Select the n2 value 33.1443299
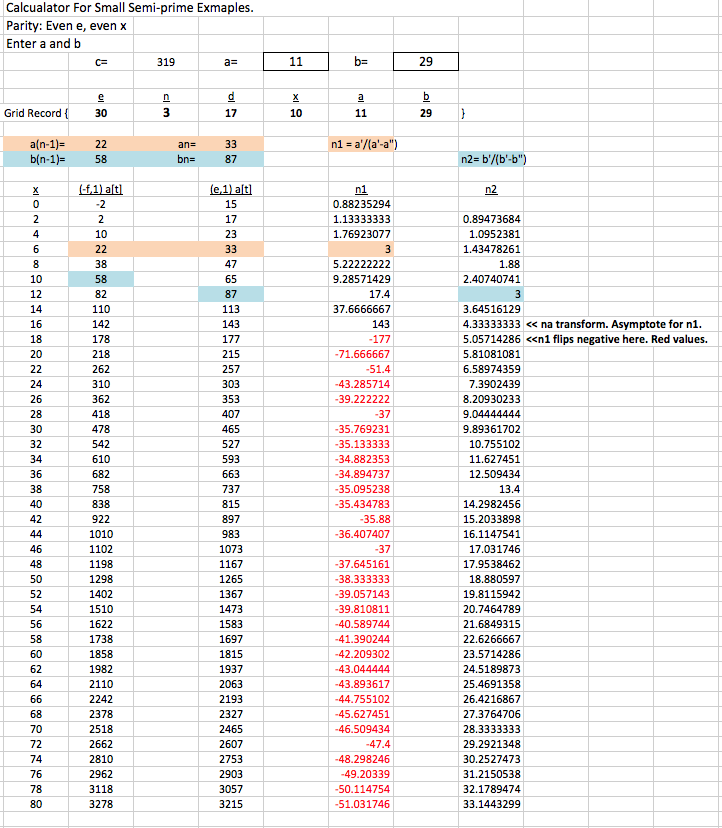722x828 pixels. coord(491,804)
